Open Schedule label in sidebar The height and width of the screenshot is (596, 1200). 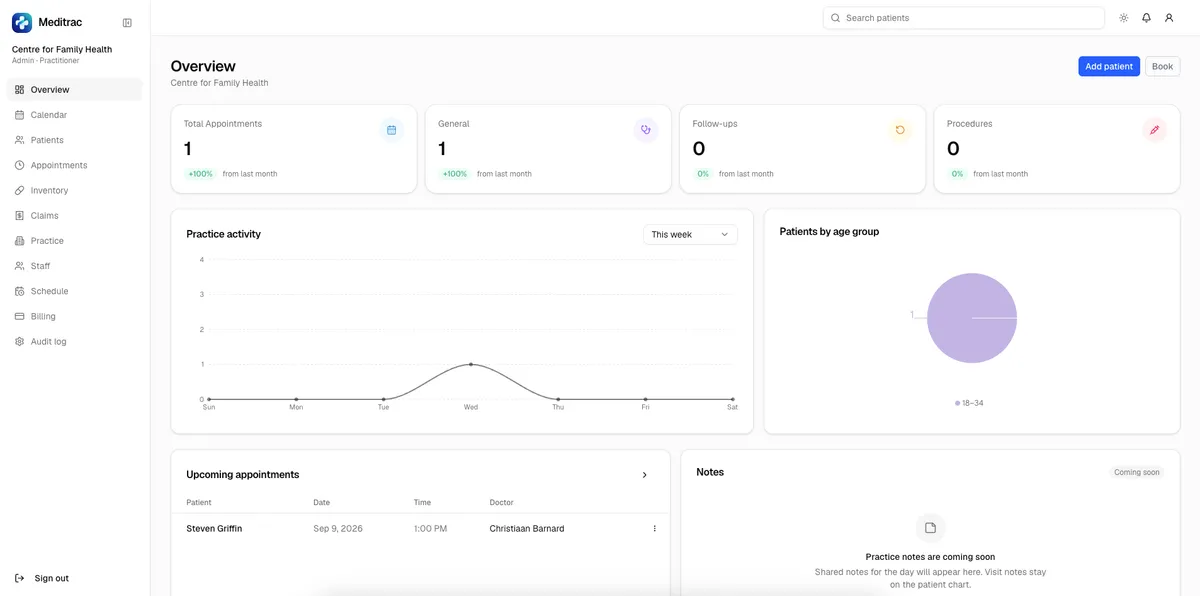click(50, 291)
